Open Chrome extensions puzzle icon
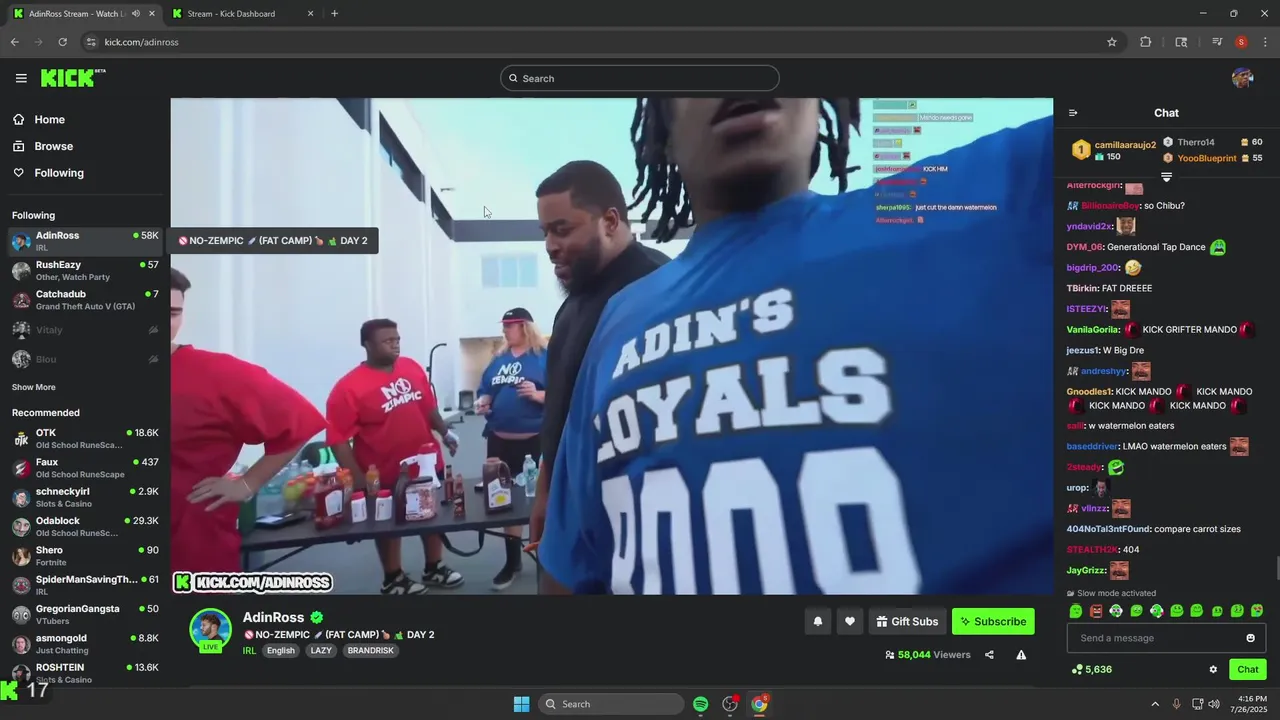 click(1146, 42)
